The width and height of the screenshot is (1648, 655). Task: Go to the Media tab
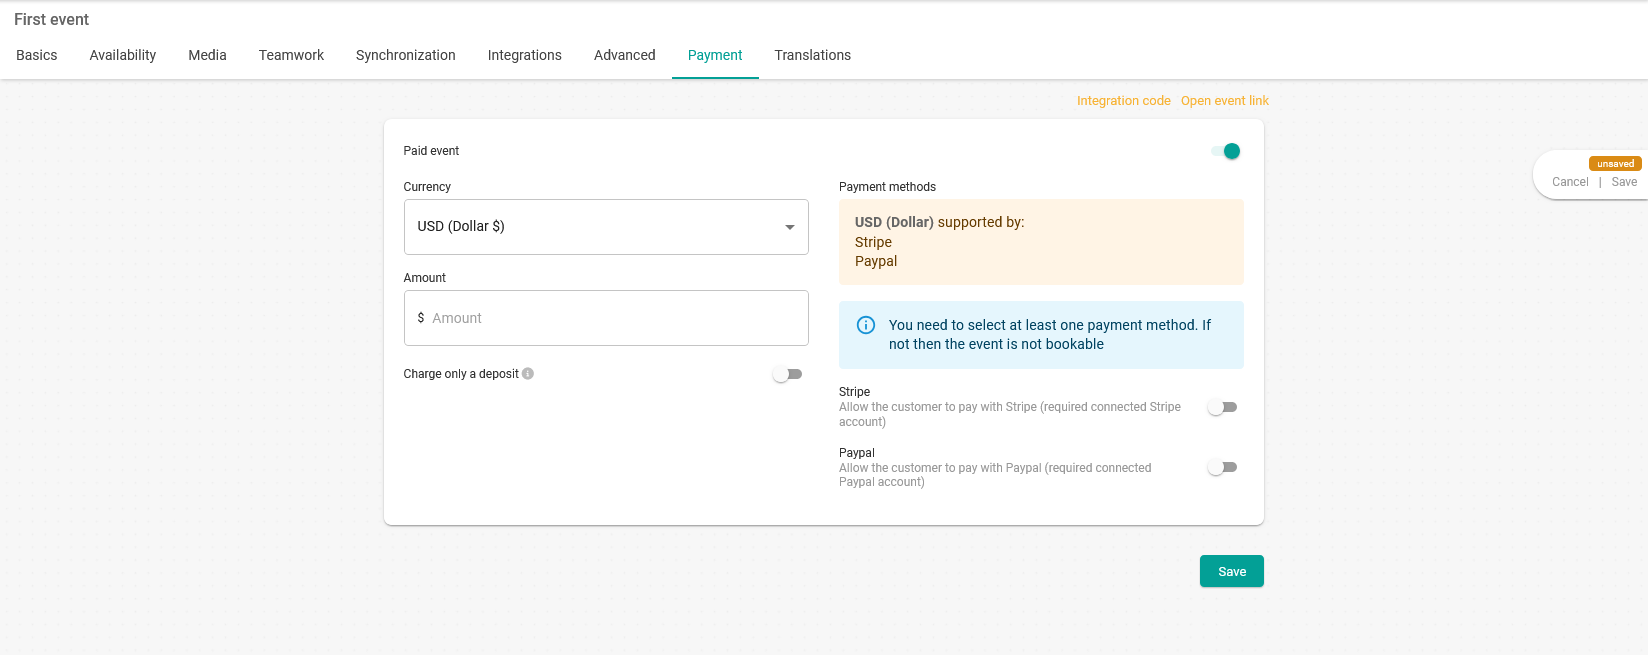207,55
